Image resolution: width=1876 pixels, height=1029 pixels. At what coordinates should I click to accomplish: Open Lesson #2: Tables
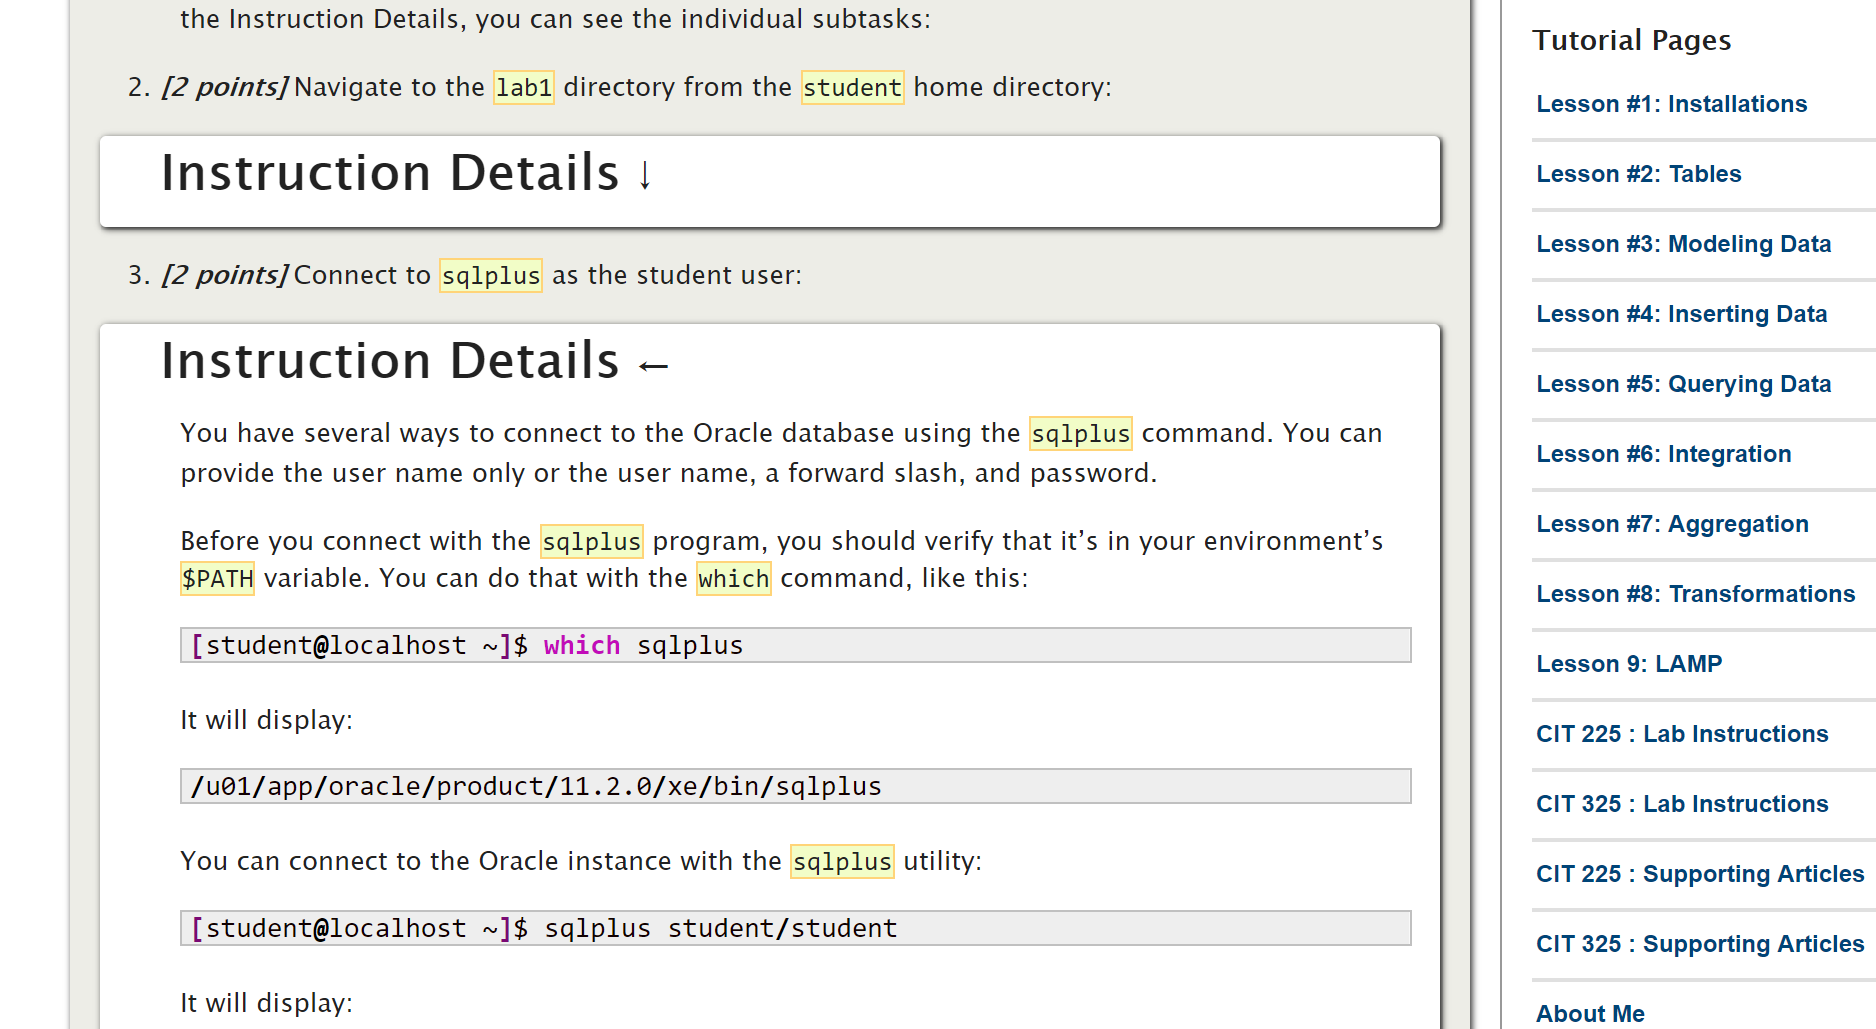point(1637,173)
